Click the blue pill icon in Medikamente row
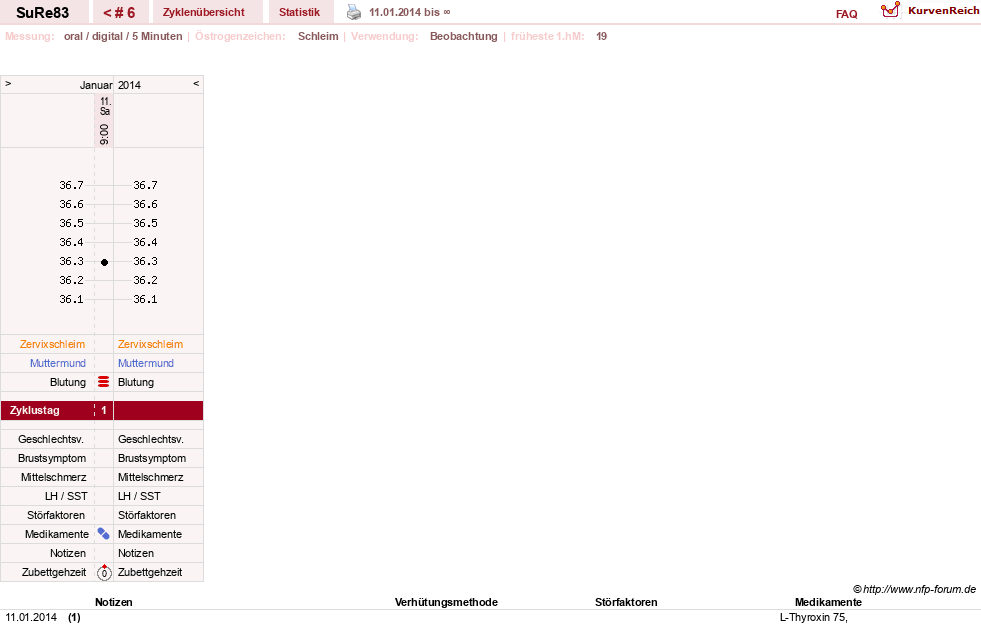This screenshot has height=641, width=981. pos(104,533)
